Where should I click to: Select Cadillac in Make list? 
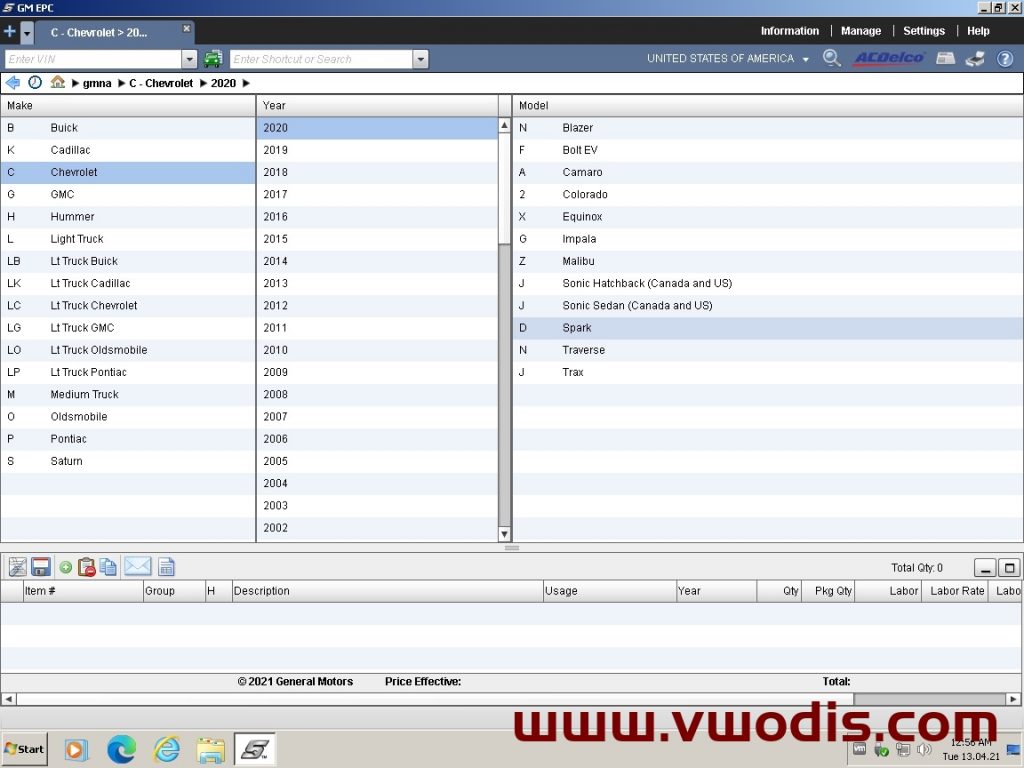click(x=128, y=150)
